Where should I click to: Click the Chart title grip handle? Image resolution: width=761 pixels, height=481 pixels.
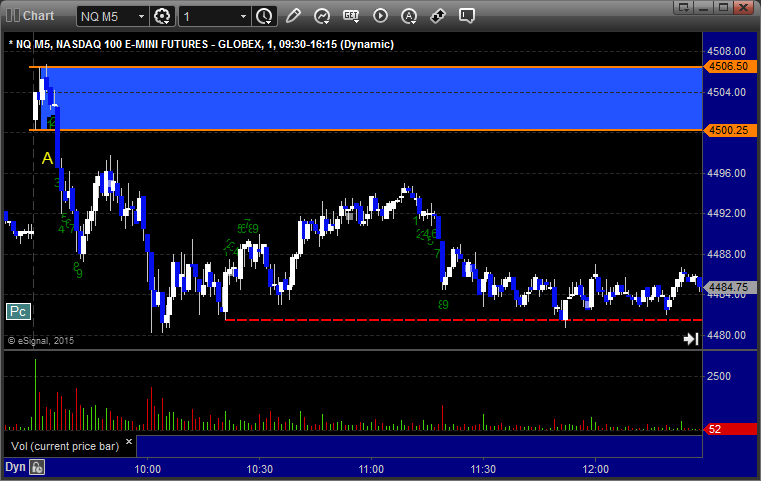point(12,16)
